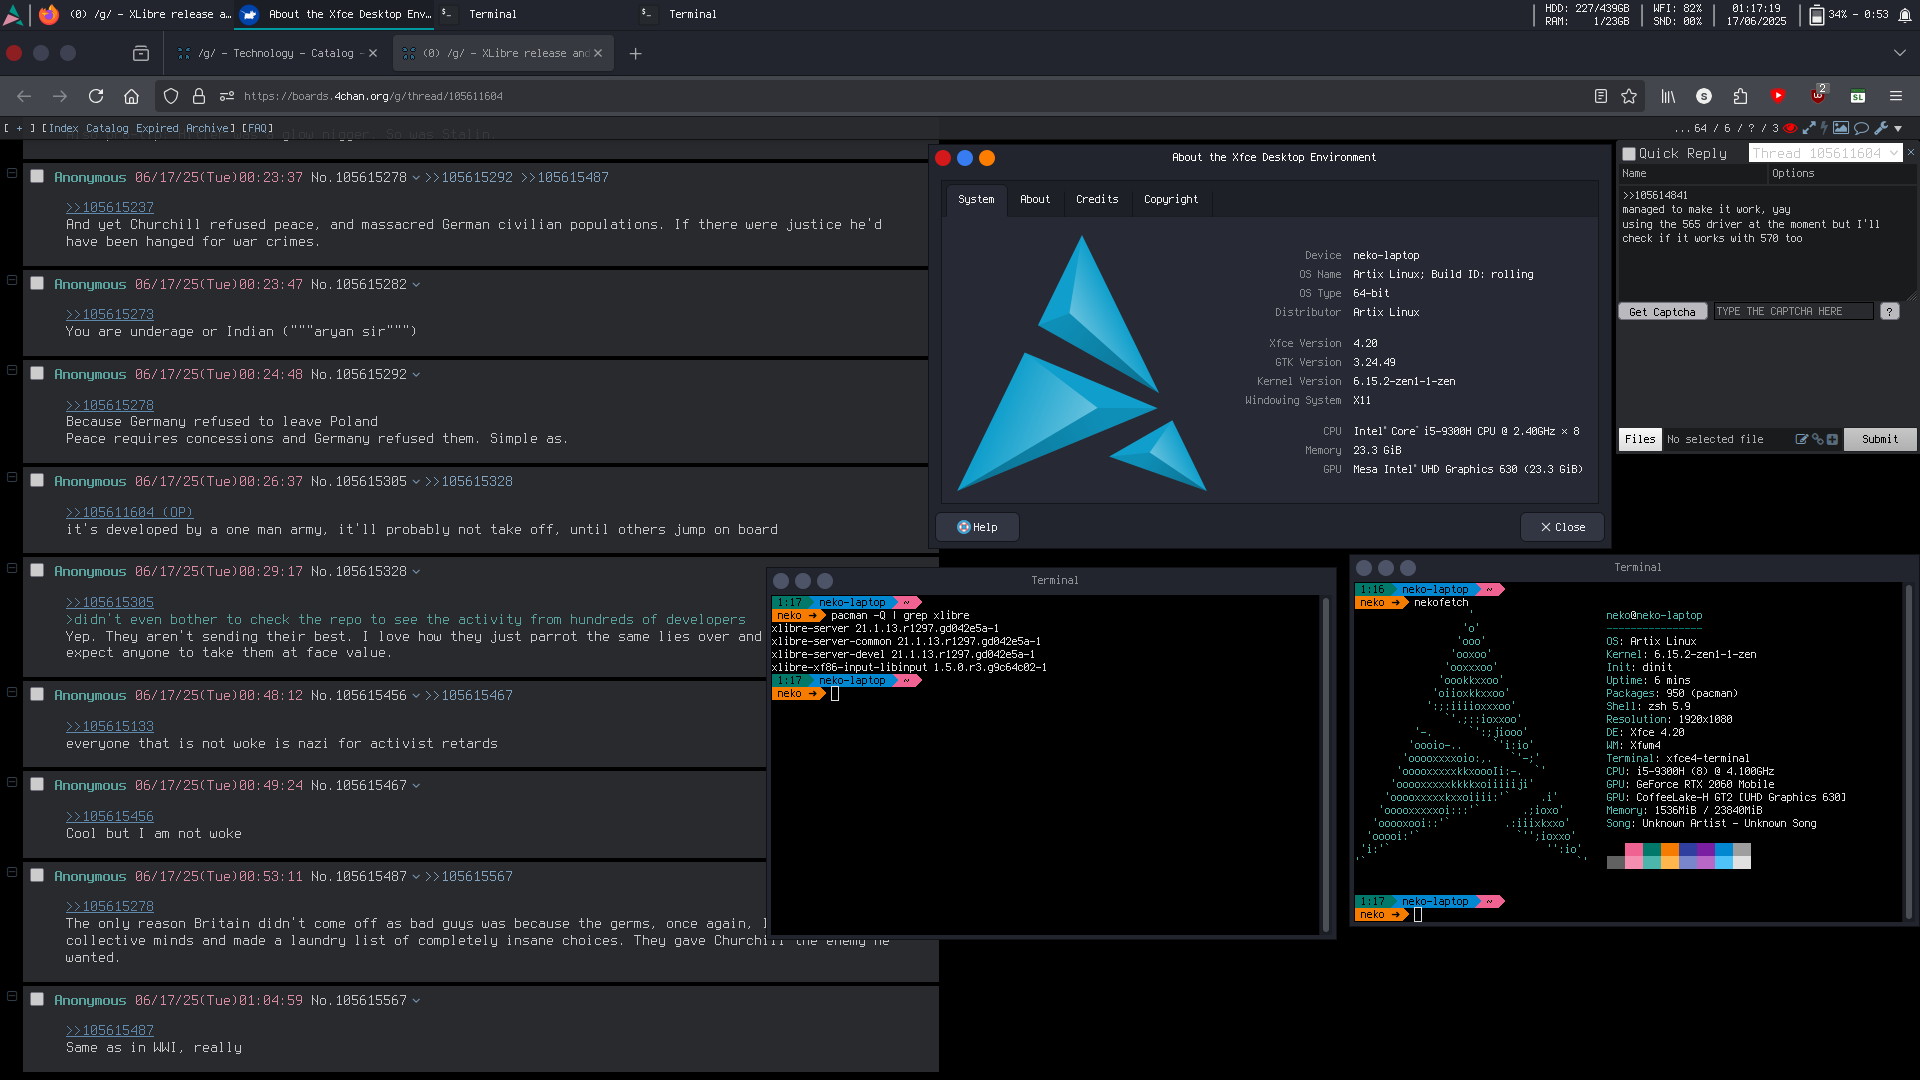Tick the checkbox on post No.105615305
Viewport: 1920px width, 1080px height.
[37, 480]
